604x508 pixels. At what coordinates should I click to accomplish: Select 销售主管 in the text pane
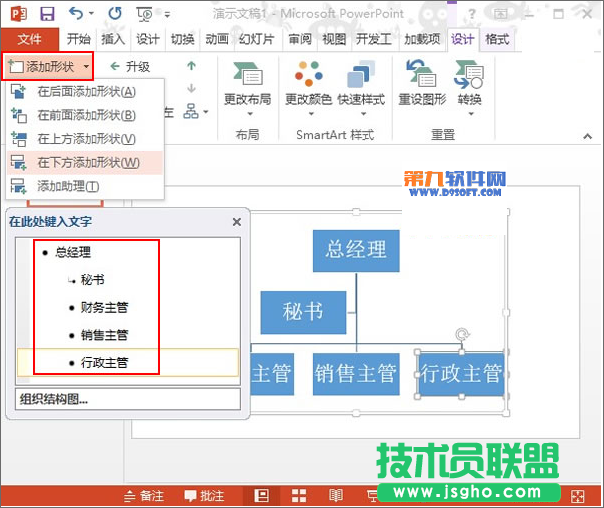(104, 335)
